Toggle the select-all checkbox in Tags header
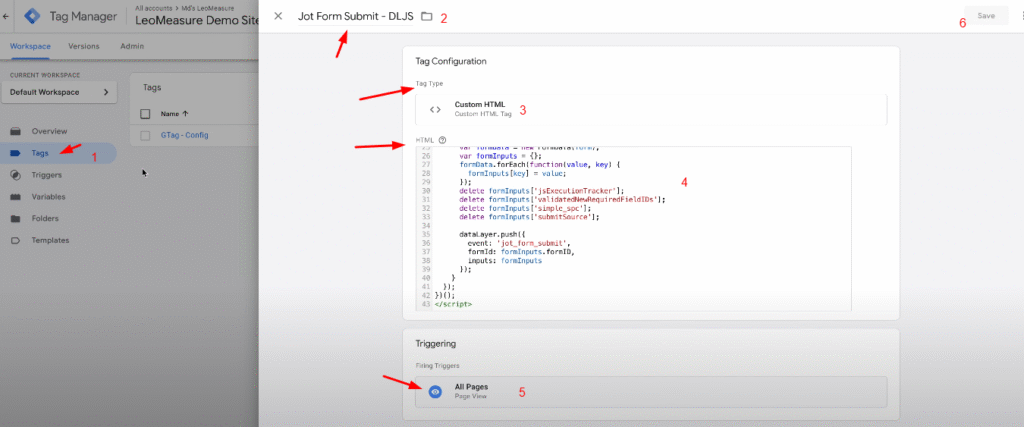Image resolution: width=1024 pixels, height=427 pixels. 146,114
